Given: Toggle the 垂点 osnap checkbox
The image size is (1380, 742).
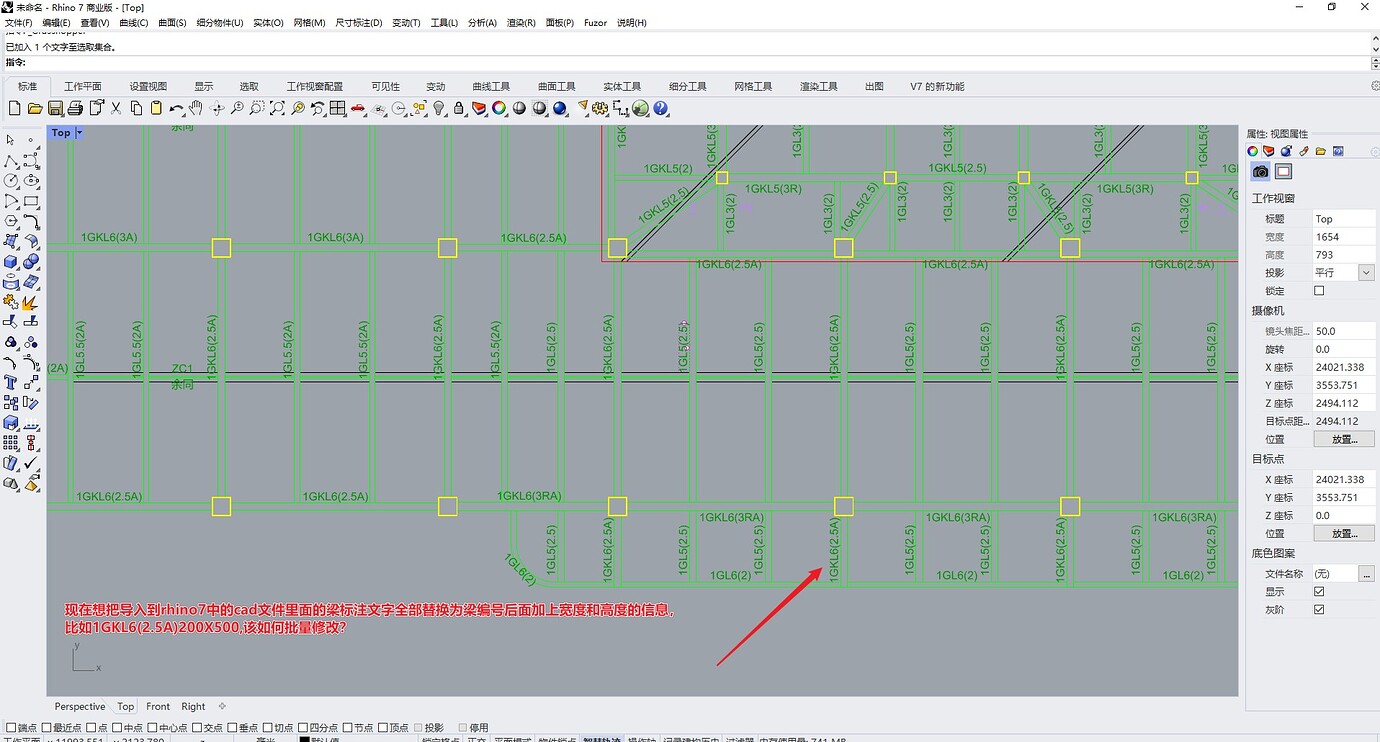Looking at the screenshot, I should pyautogui.click(x=233, y=728).
